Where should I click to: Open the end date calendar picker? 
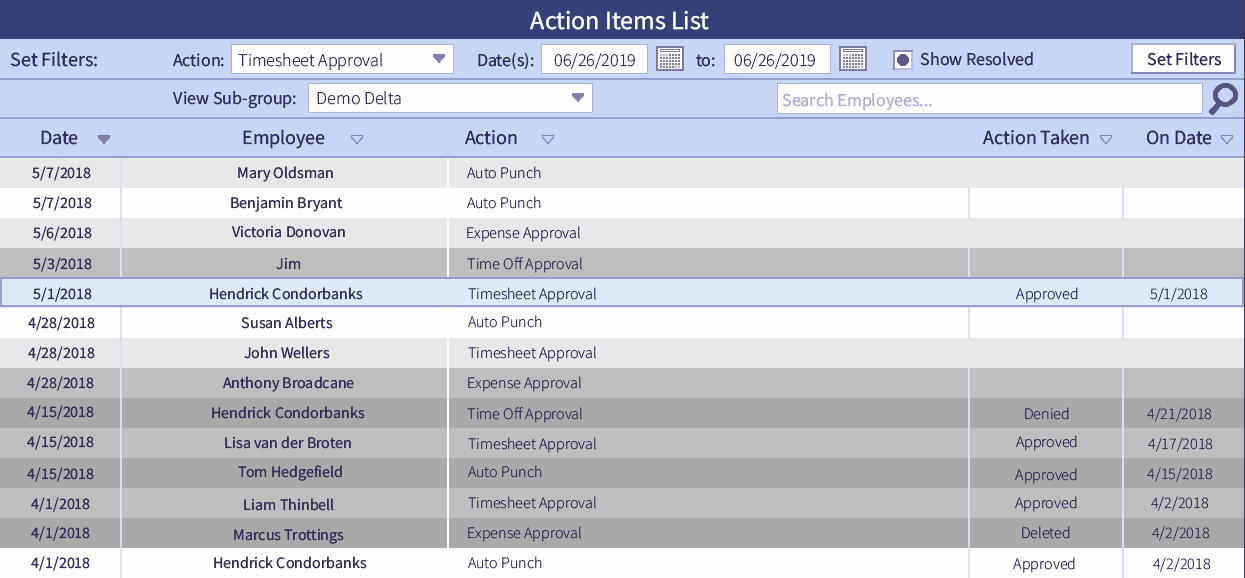click(x=852, y=58)
